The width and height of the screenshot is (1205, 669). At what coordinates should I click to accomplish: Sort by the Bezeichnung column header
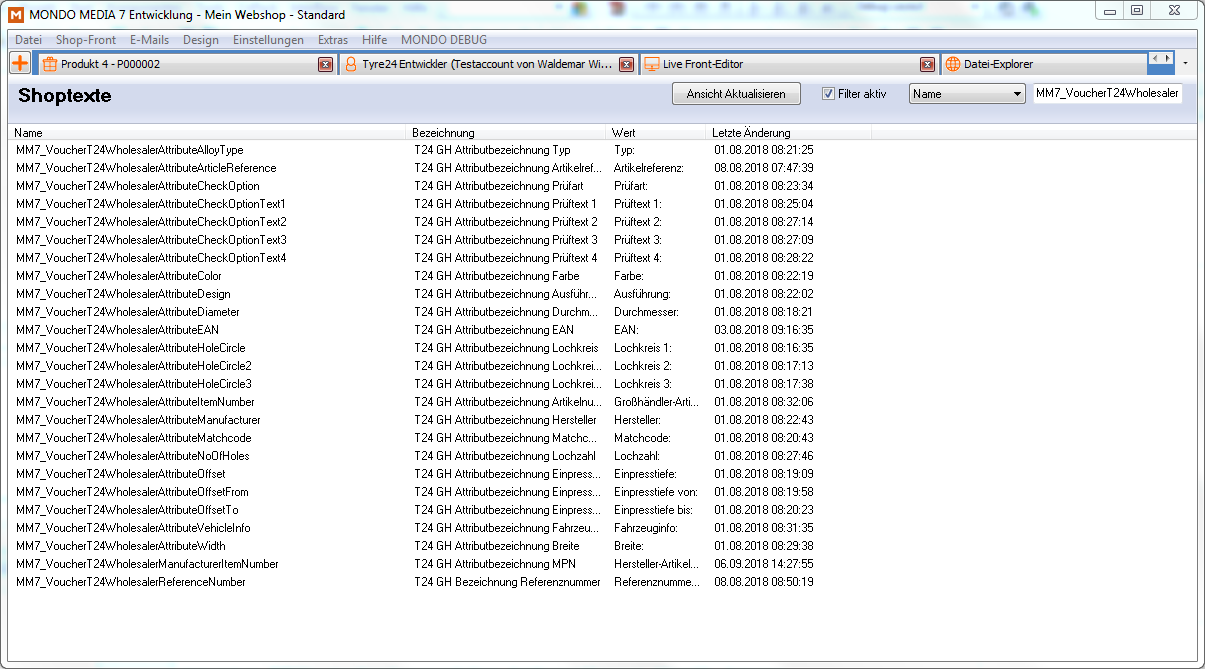pos(443,133)
